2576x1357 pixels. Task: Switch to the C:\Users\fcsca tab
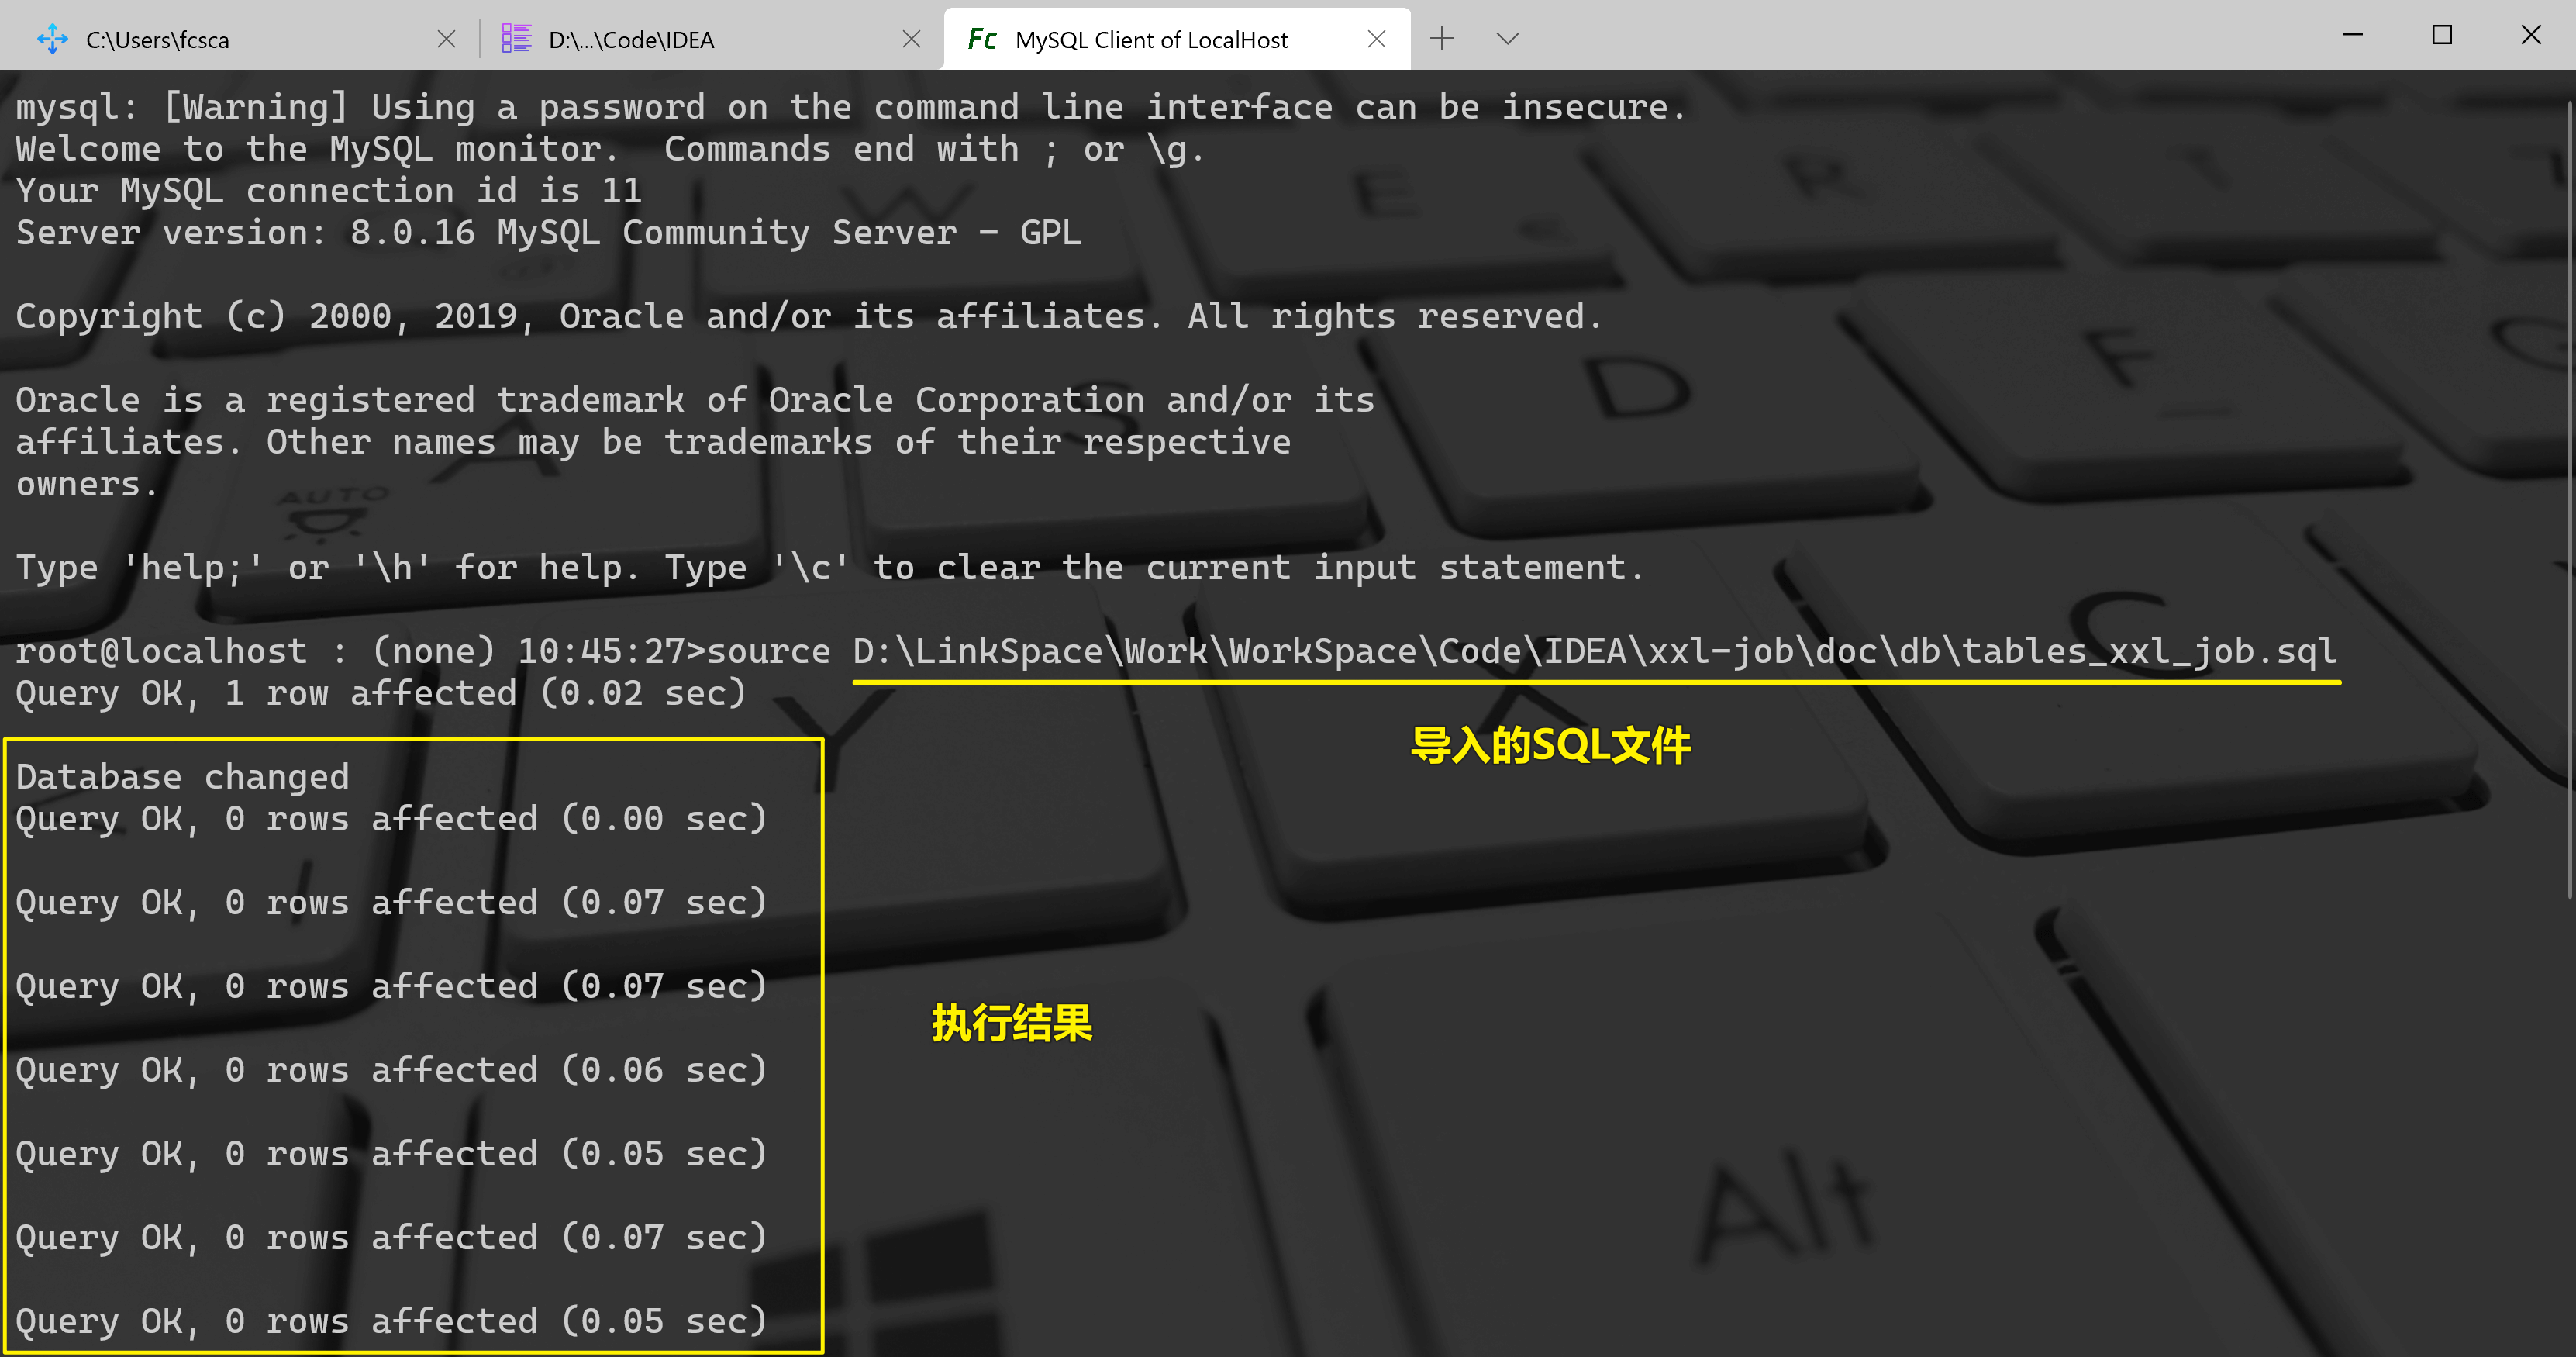point(158,40)
